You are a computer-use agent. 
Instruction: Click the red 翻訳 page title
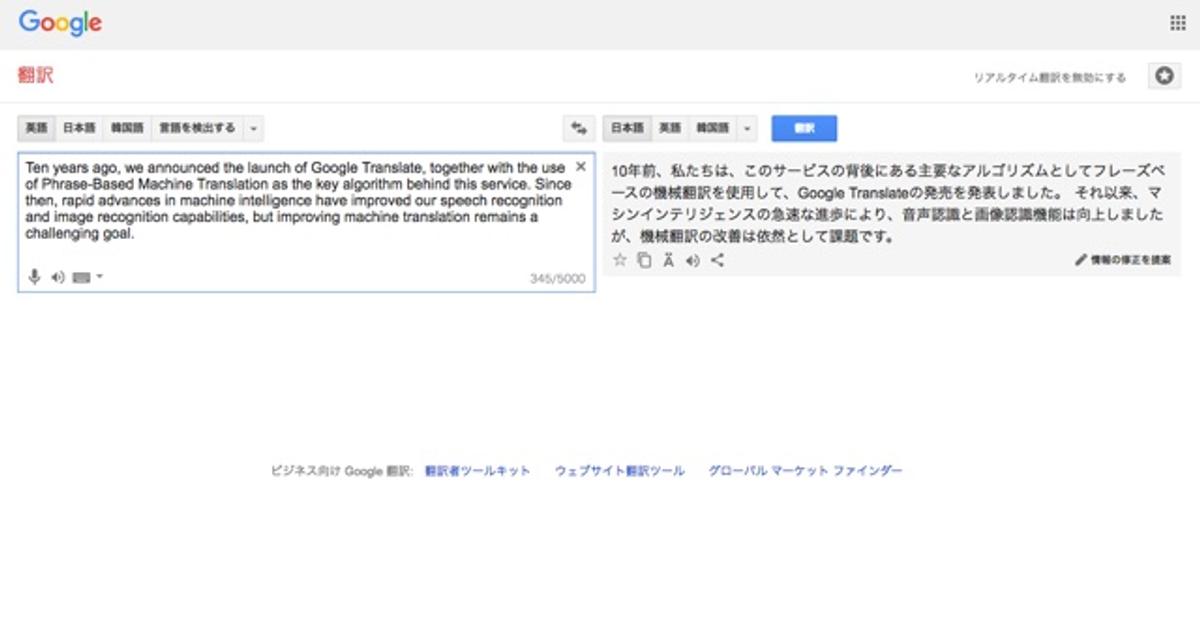pyautogui.click(x=35, y=76)
